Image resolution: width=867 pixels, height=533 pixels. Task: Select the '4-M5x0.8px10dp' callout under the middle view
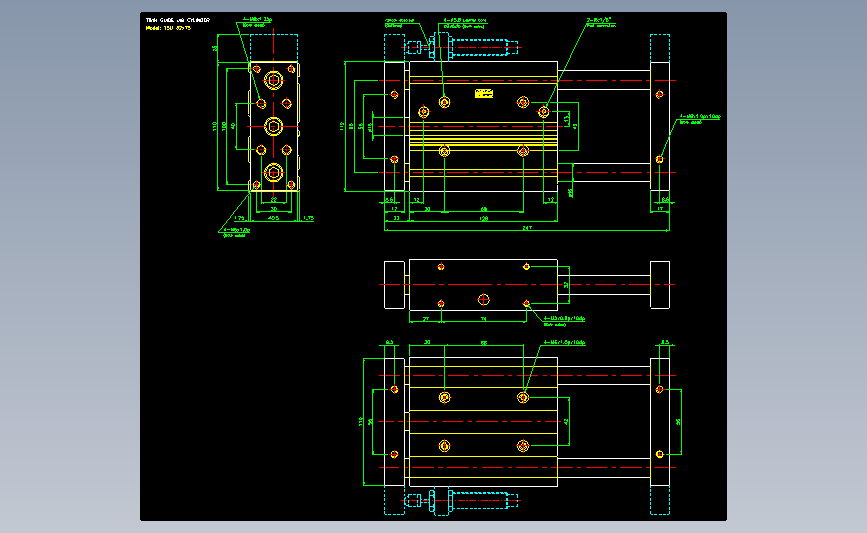[565, 318]
